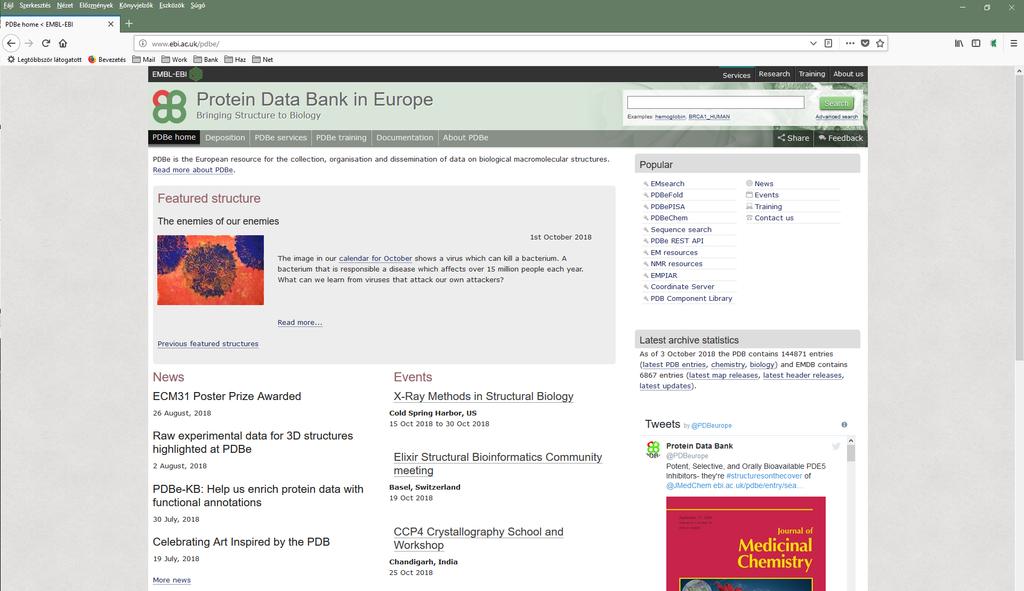Viewport: 1024px width, 591px height.
Task: Open the Fájl menu
Action: [8, 5]
